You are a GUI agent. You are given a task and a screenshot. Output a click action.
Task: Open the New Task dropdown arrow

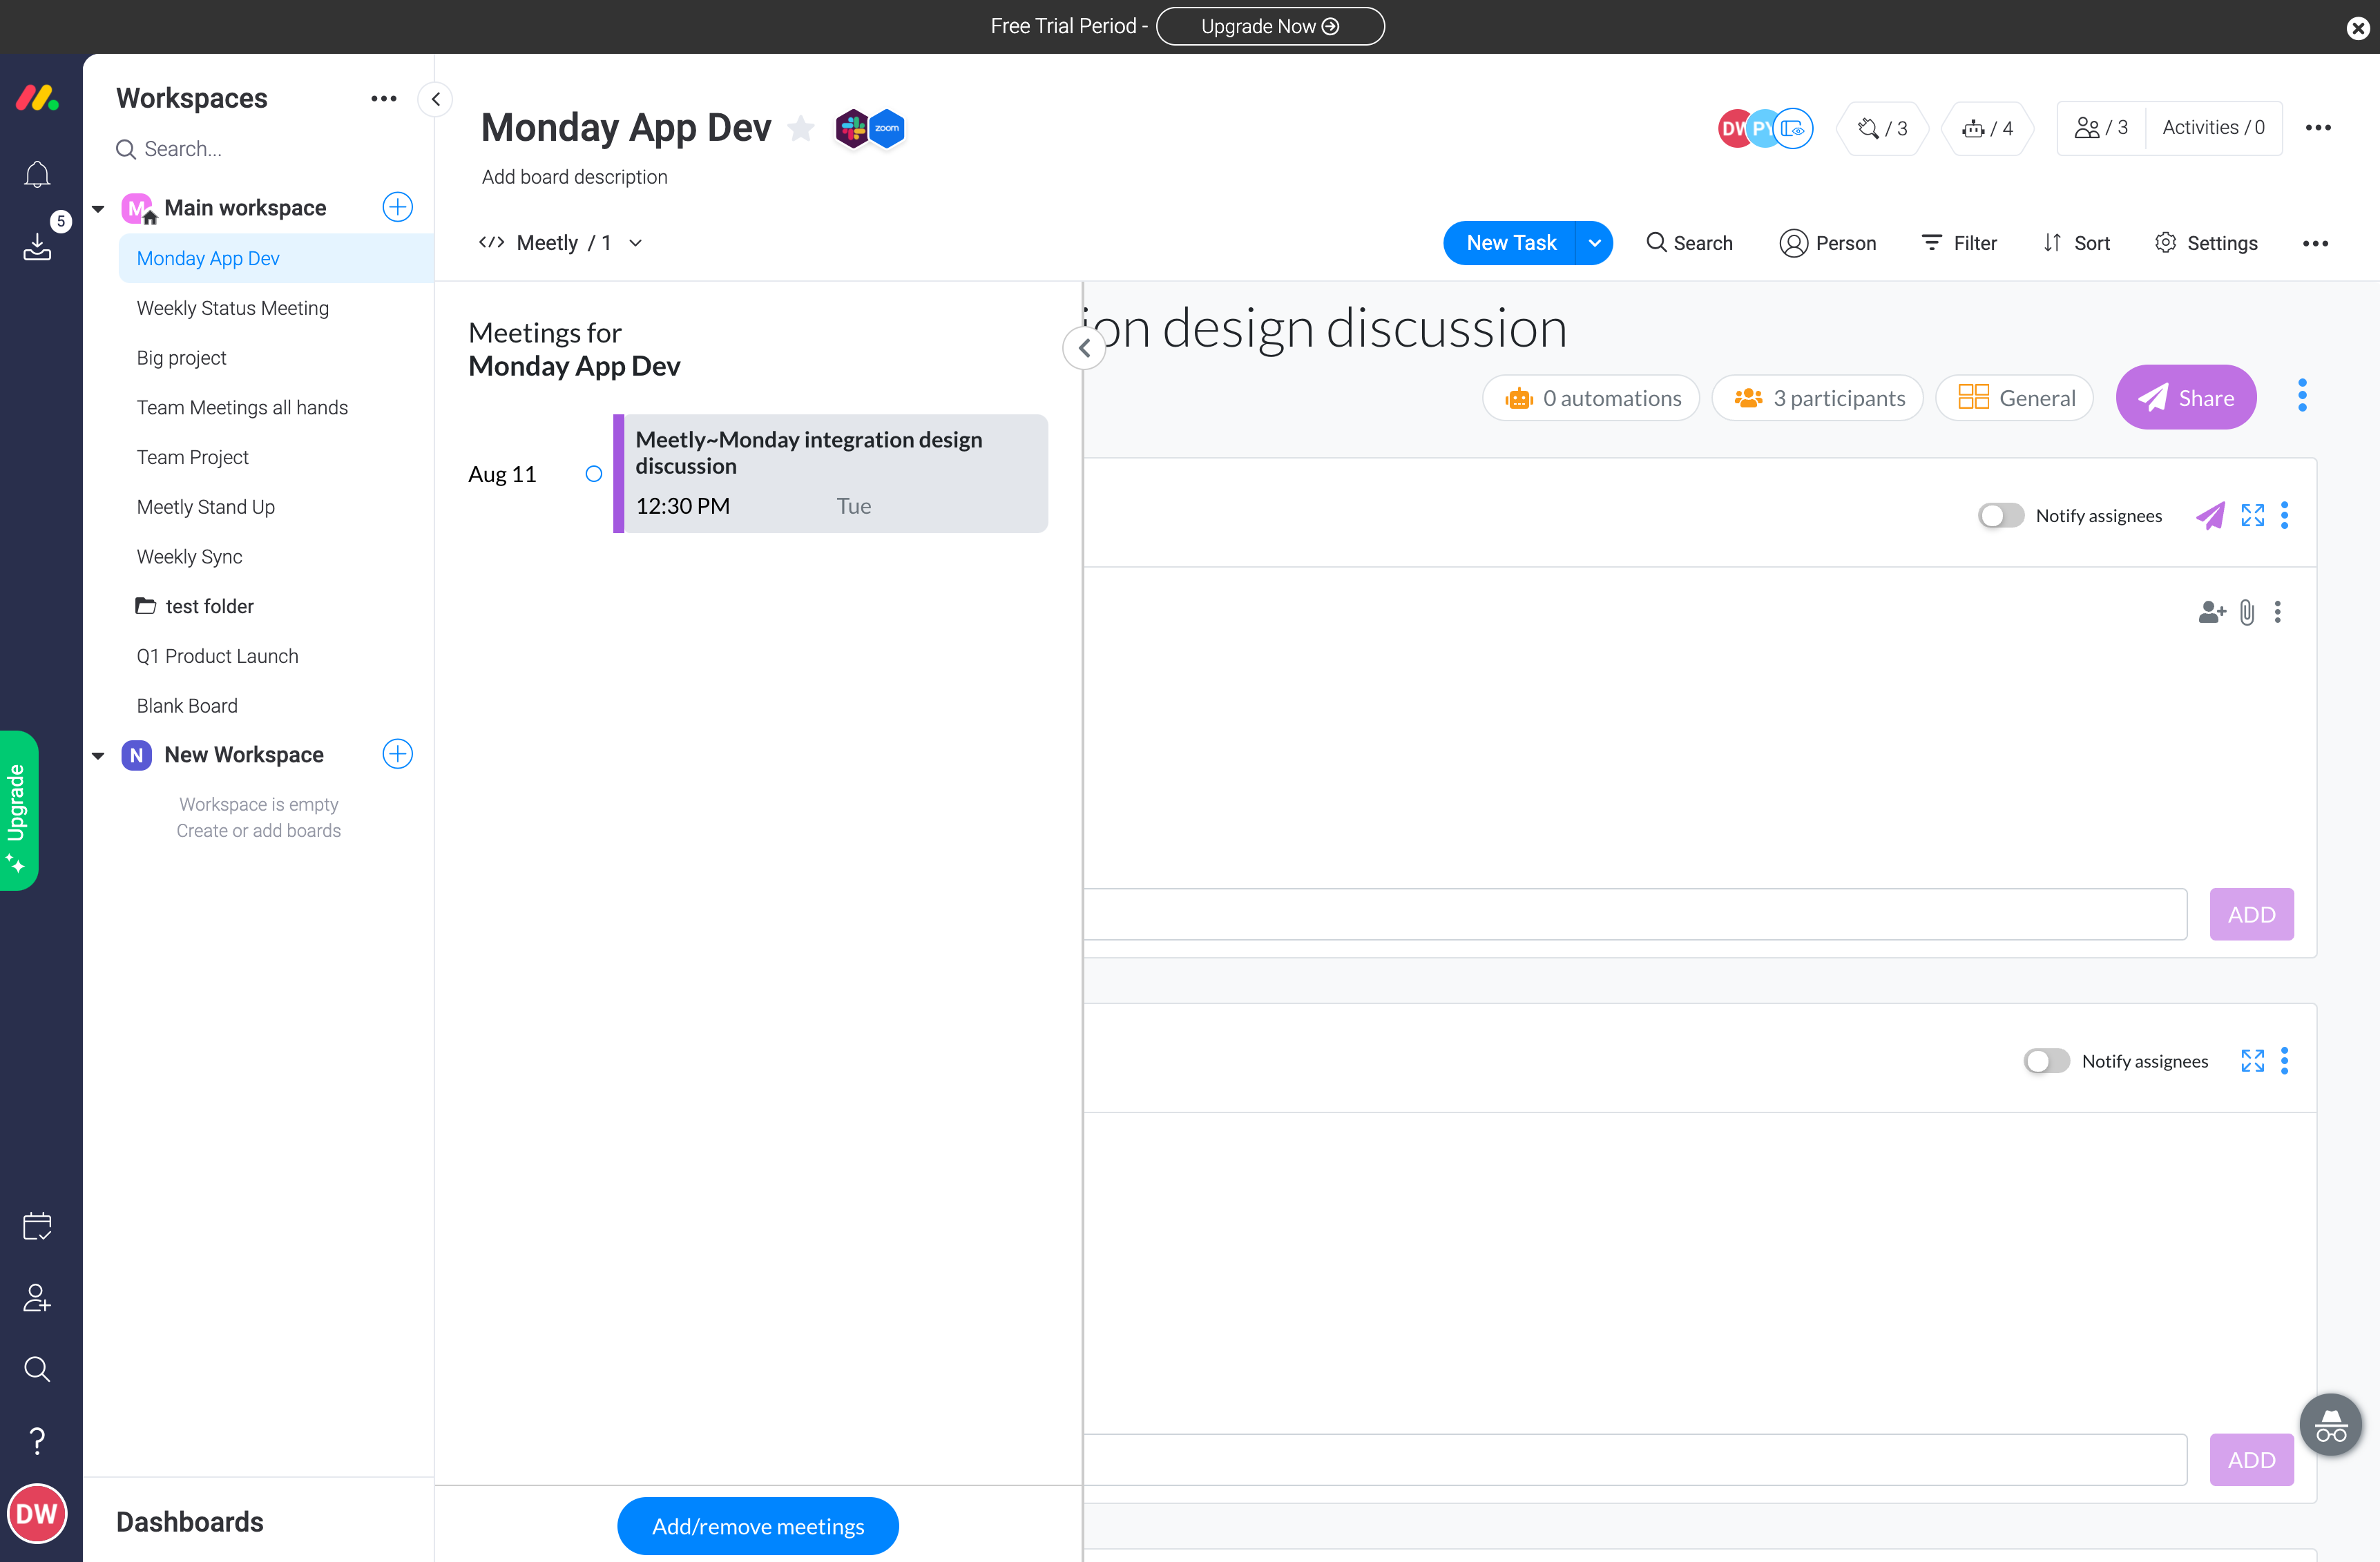click(x=1594, y=242)
